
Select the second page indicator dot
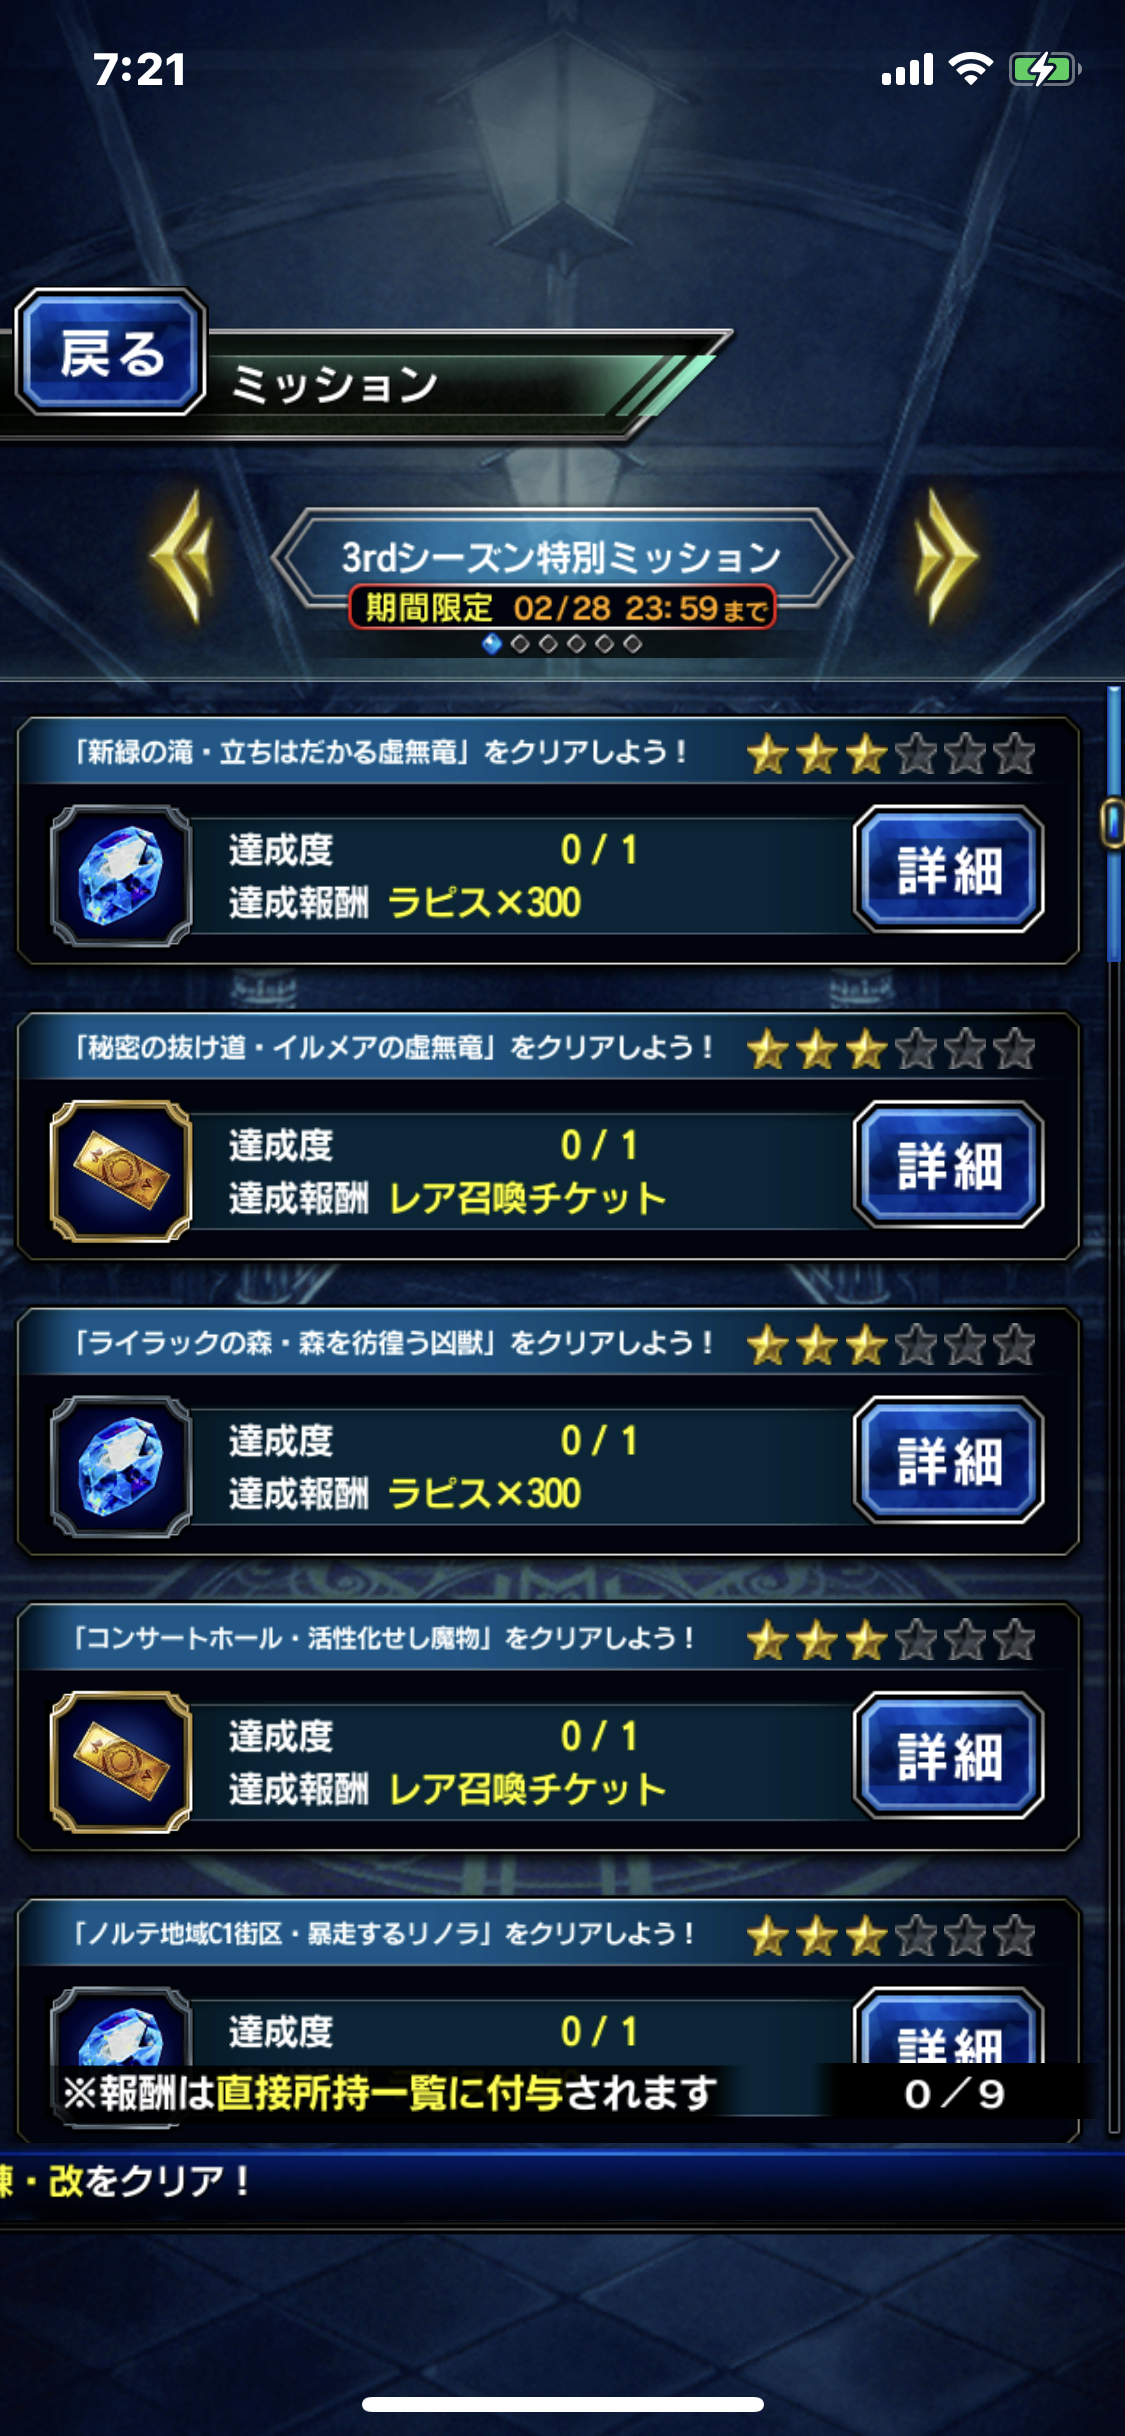pos(520,644)
